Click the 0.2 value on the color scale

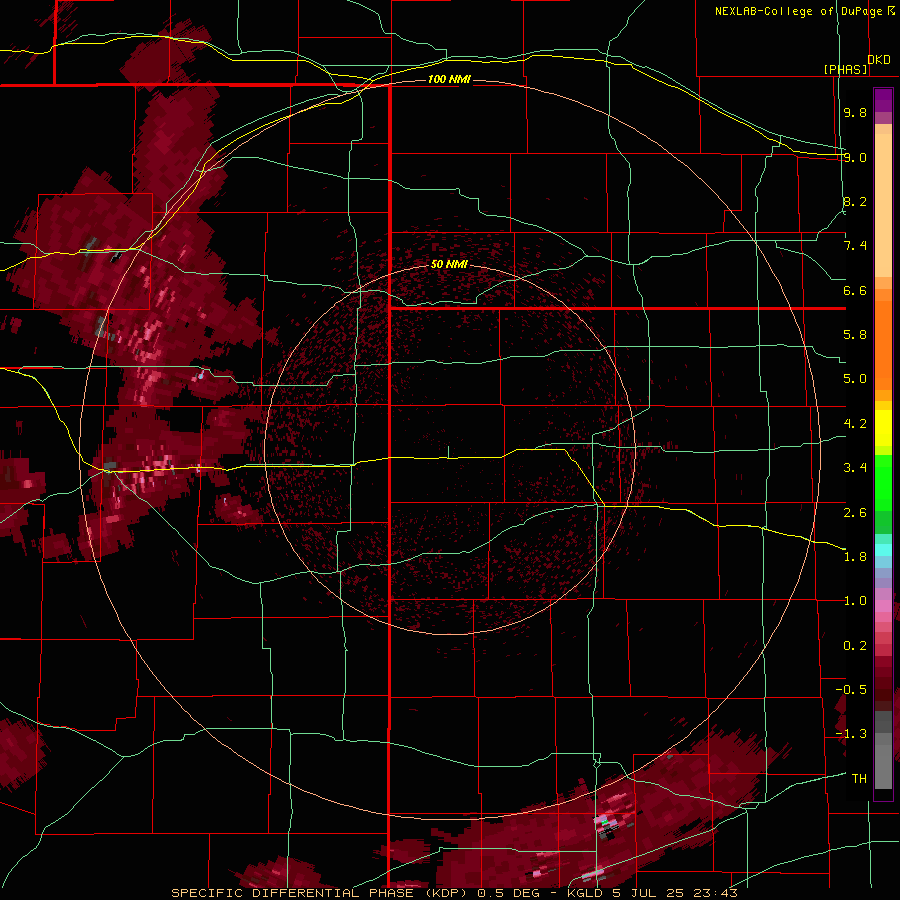(855, 646)
